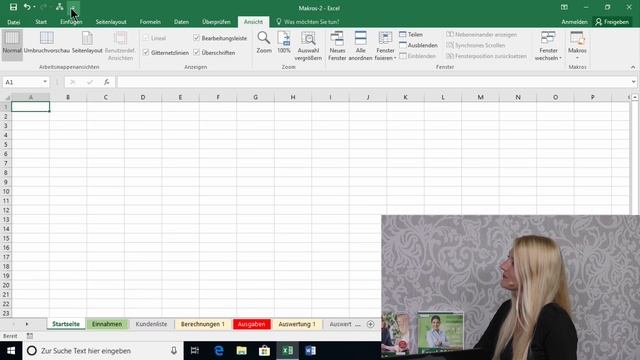The image size is (640, 360).
Task: Click Ausblenden to hide window
Action: pyautogui.click(x=418, y=45)
